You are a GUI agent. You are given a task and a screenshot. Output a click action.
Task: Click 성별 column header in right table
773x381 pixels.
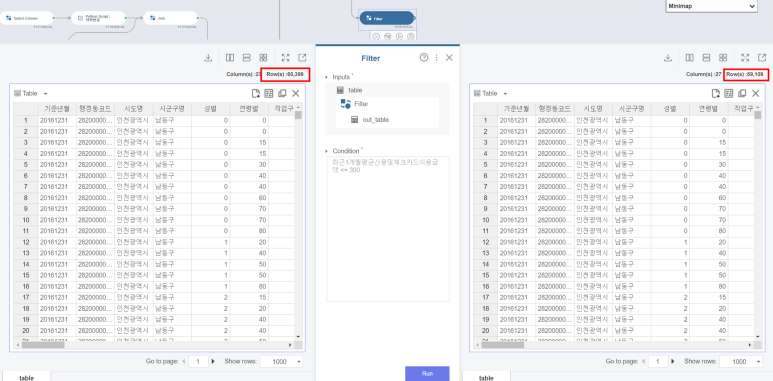click(670, 108)
